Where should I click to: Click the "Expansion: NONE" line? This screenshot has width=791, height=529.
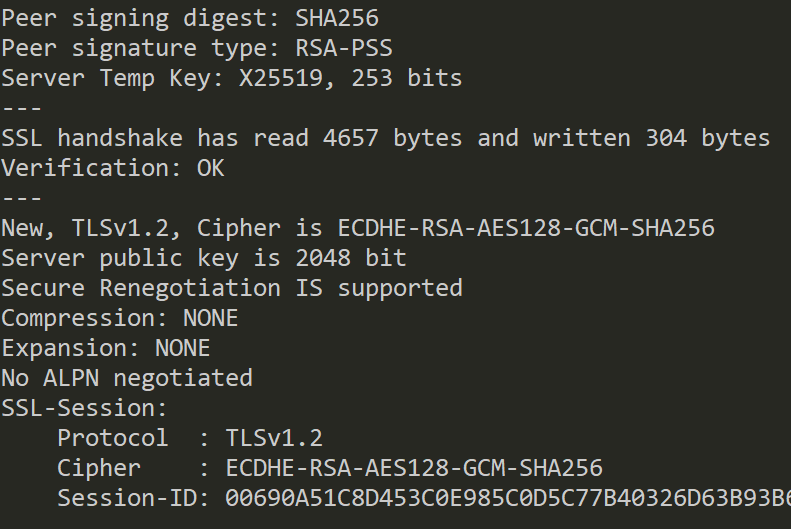pyautogui.click(x=105, y=348)
